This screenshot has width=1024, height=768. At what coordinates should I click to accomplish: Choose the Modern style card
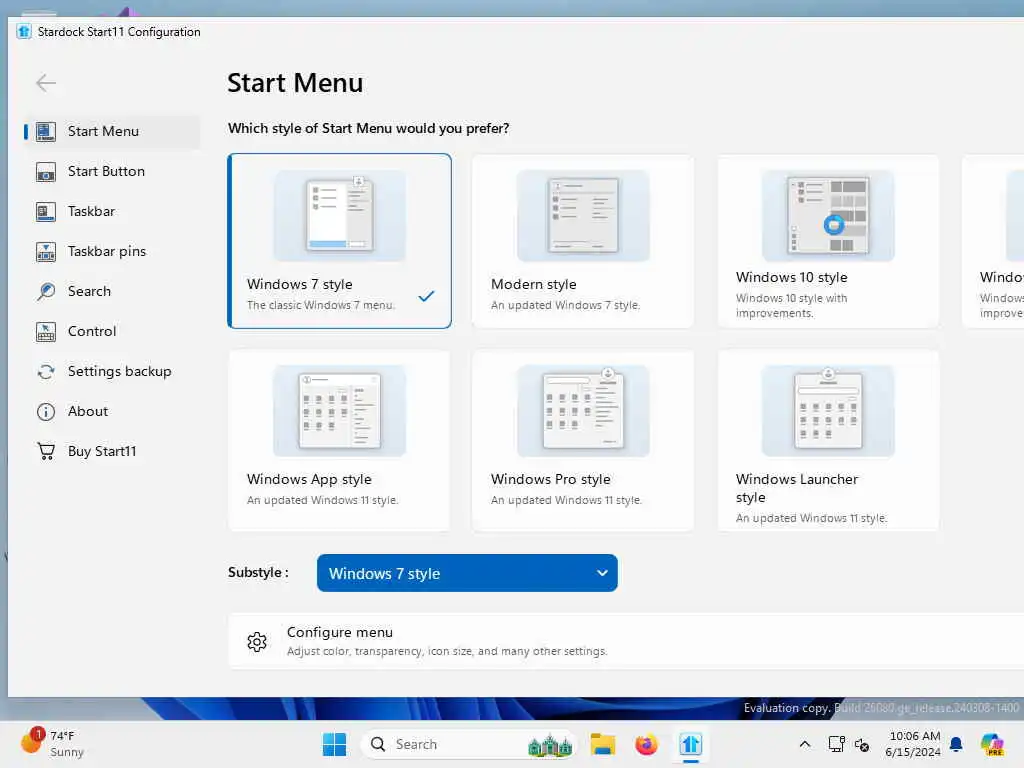click(x=583, y=241)
